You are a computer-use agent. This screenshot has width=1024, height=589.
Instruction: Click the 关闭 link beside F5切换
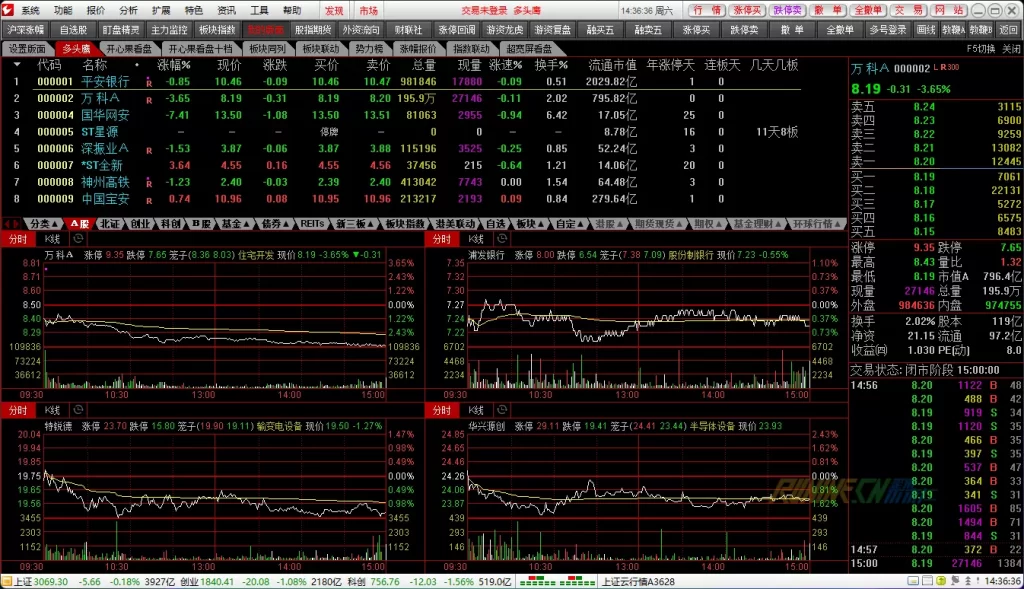pyautogui.click(x=1011, y=48)
